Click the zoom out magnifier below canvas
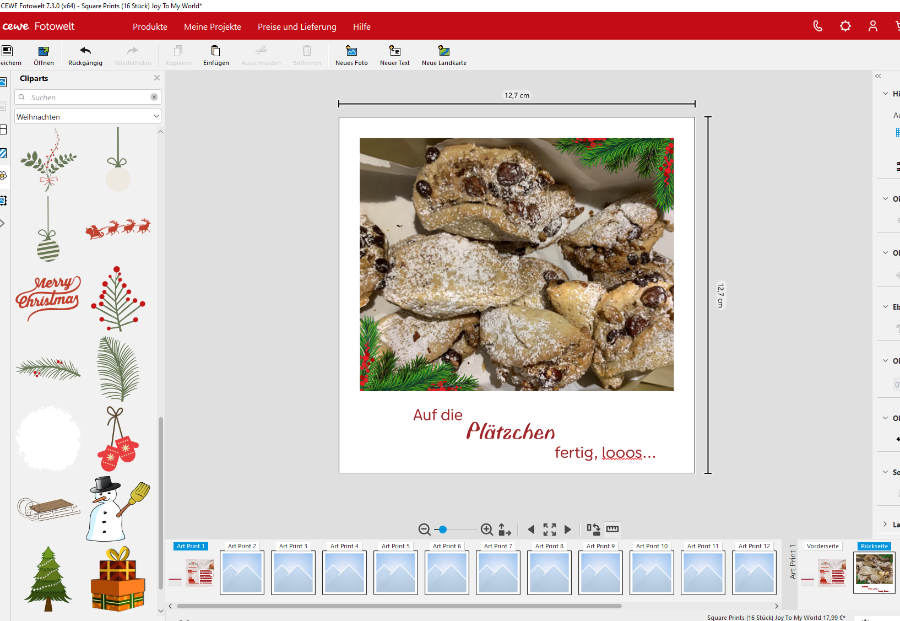Image resolution: width=900 pixels, height=621 pixels. pos(424,529)
